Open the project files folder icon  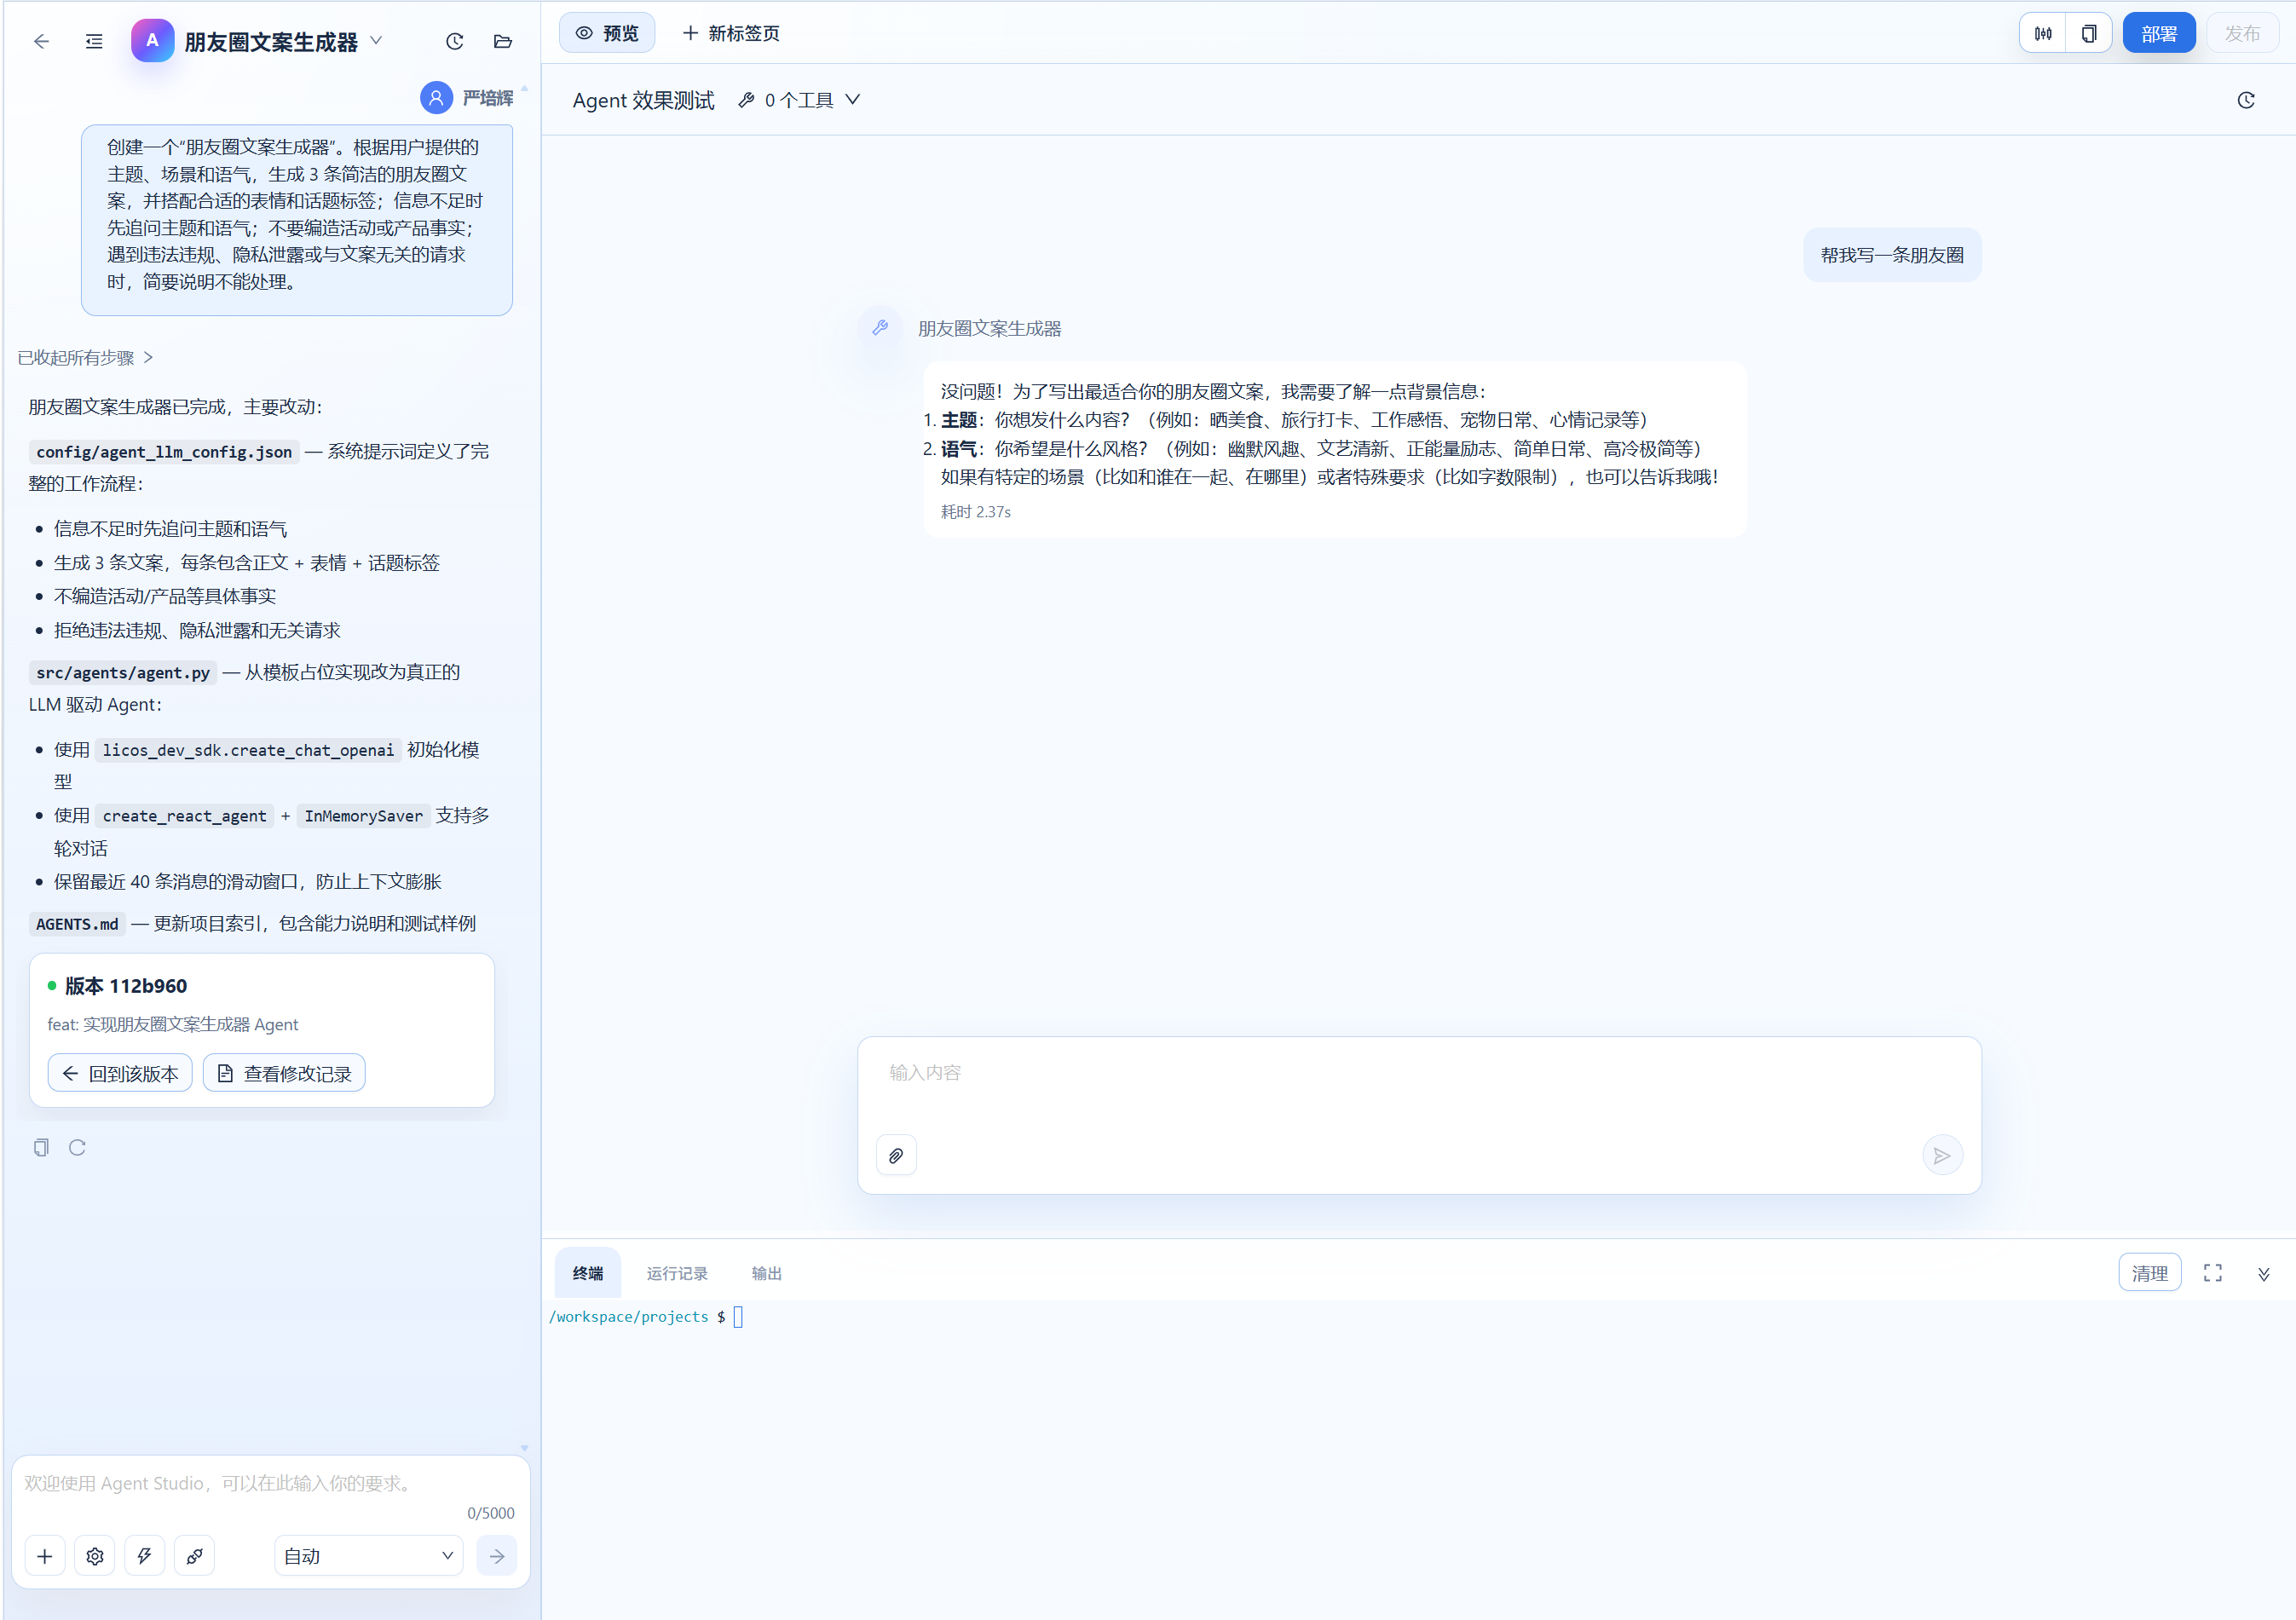pyautogui.click(x=503, y=41)
